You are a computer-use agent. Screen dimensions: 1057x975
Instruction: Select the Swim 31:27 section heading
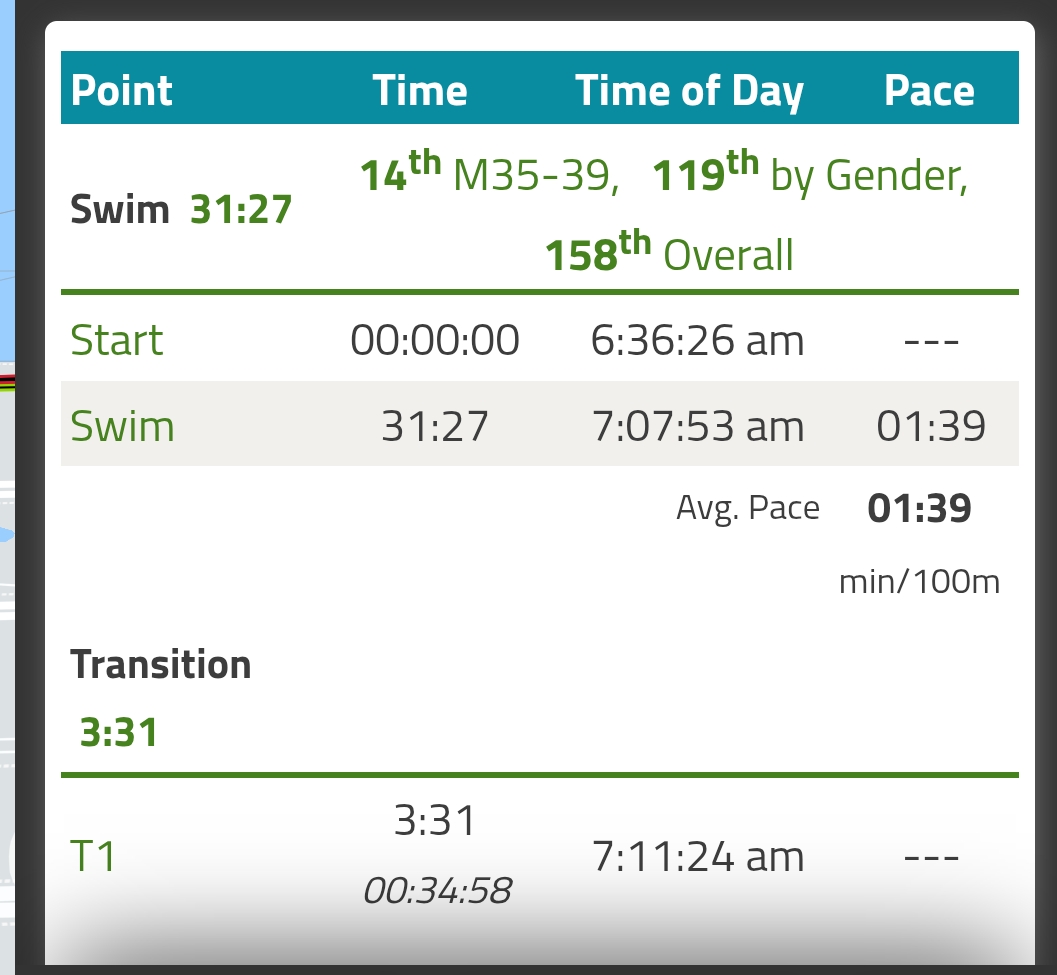(x=181, y=209)
